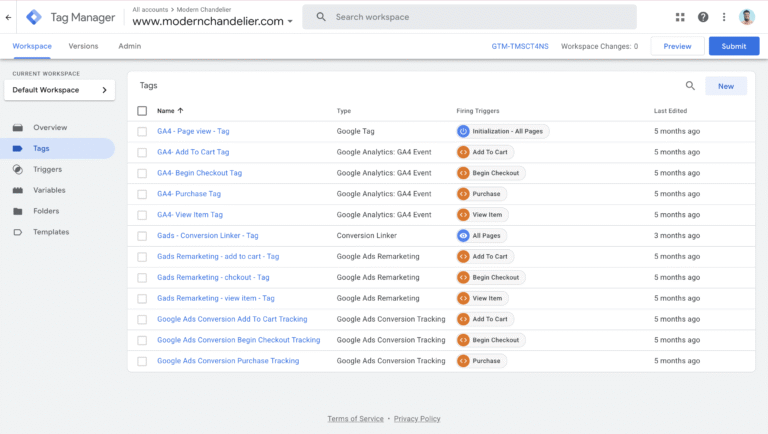
Task: Click the back arrow in the header
Action: tap(9, 17)
